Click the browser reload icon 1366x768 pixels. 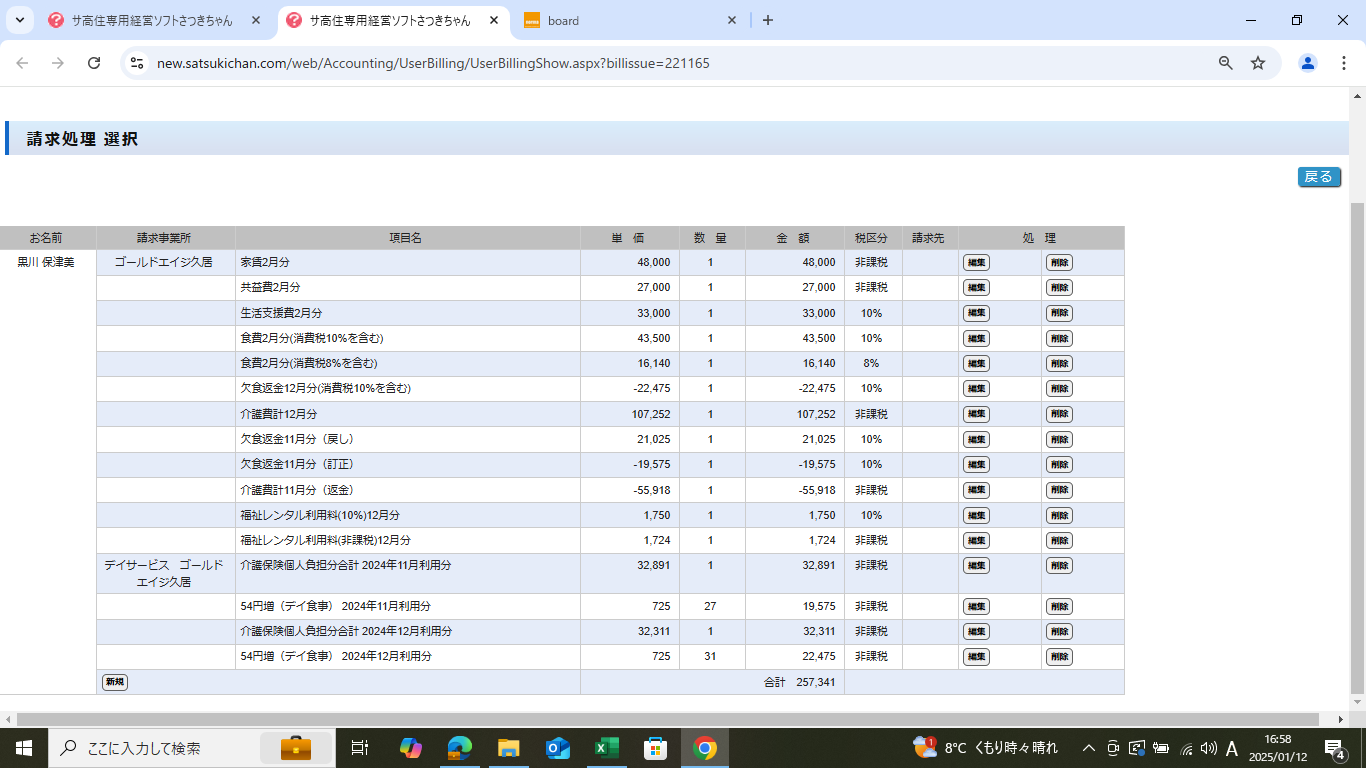coord(94,63)
